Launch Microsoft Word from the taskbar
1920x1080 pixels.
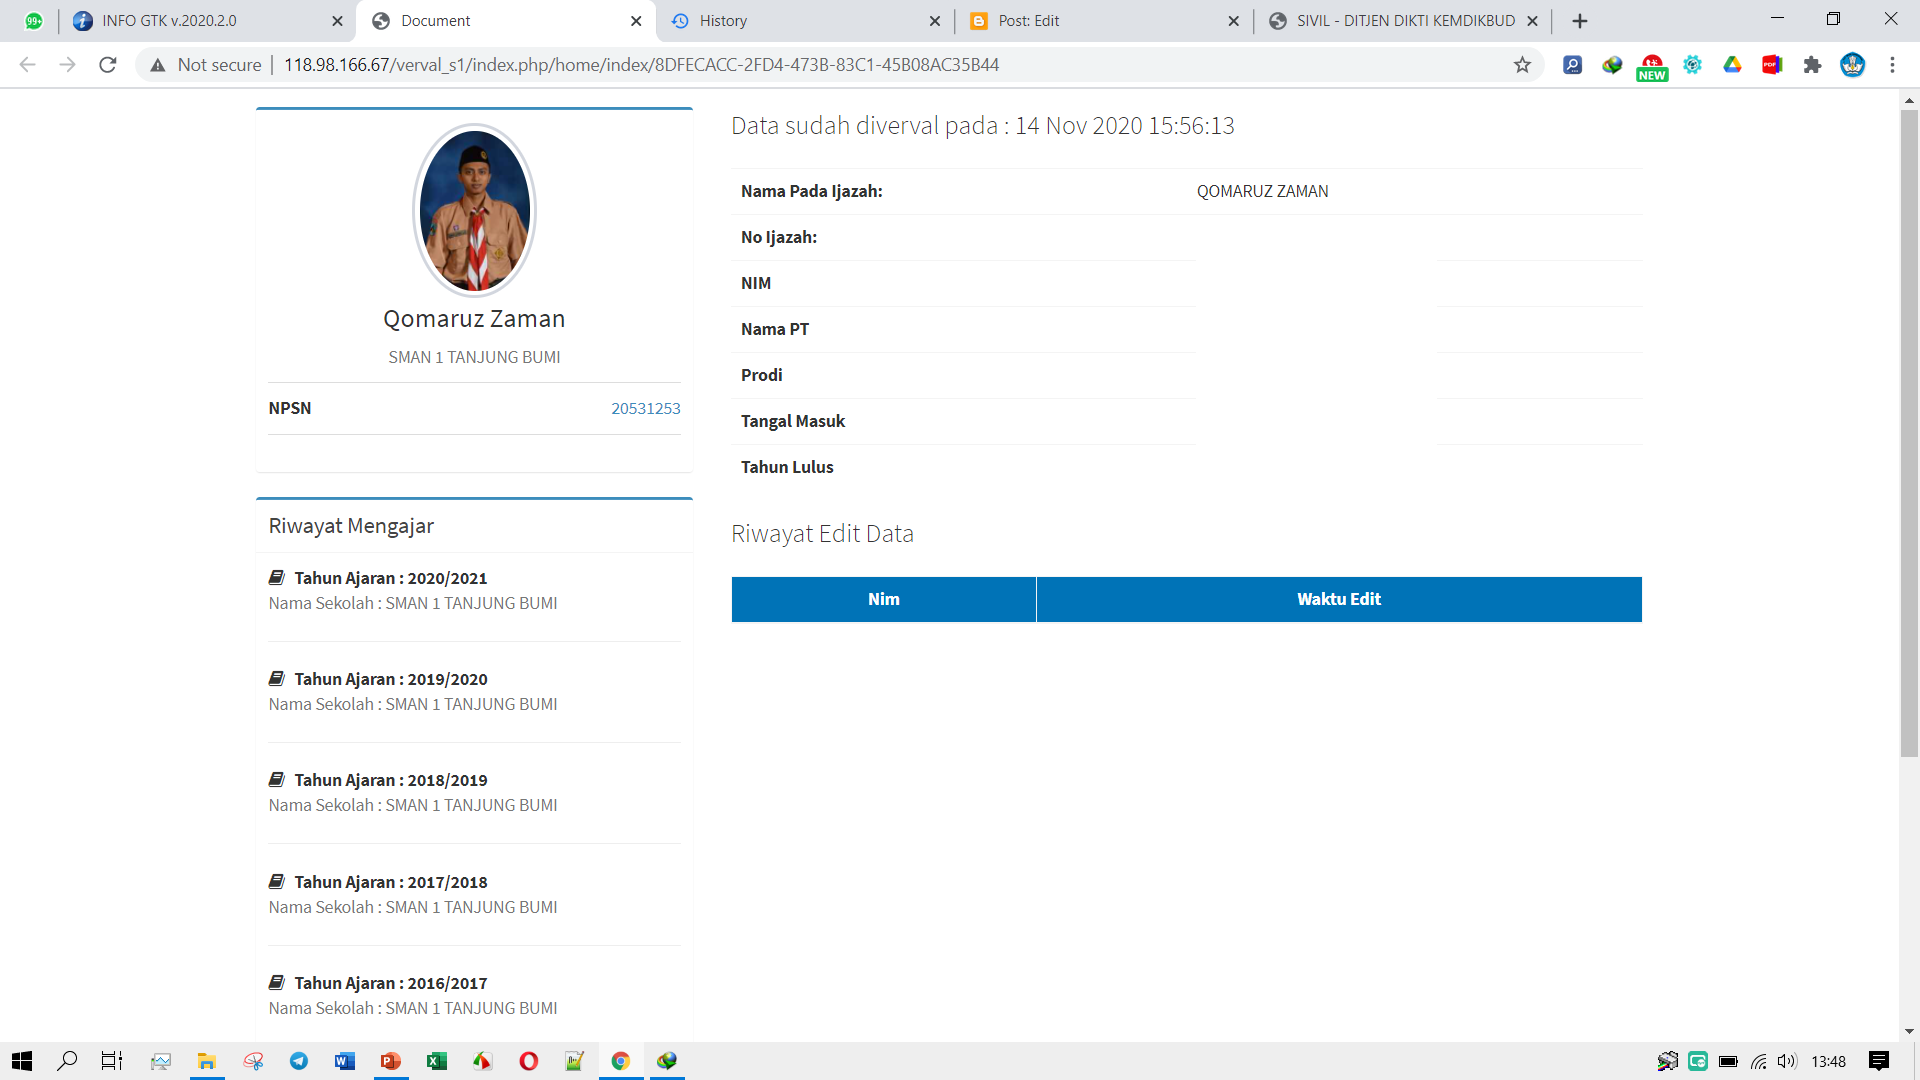click(x=345, y=1061)
